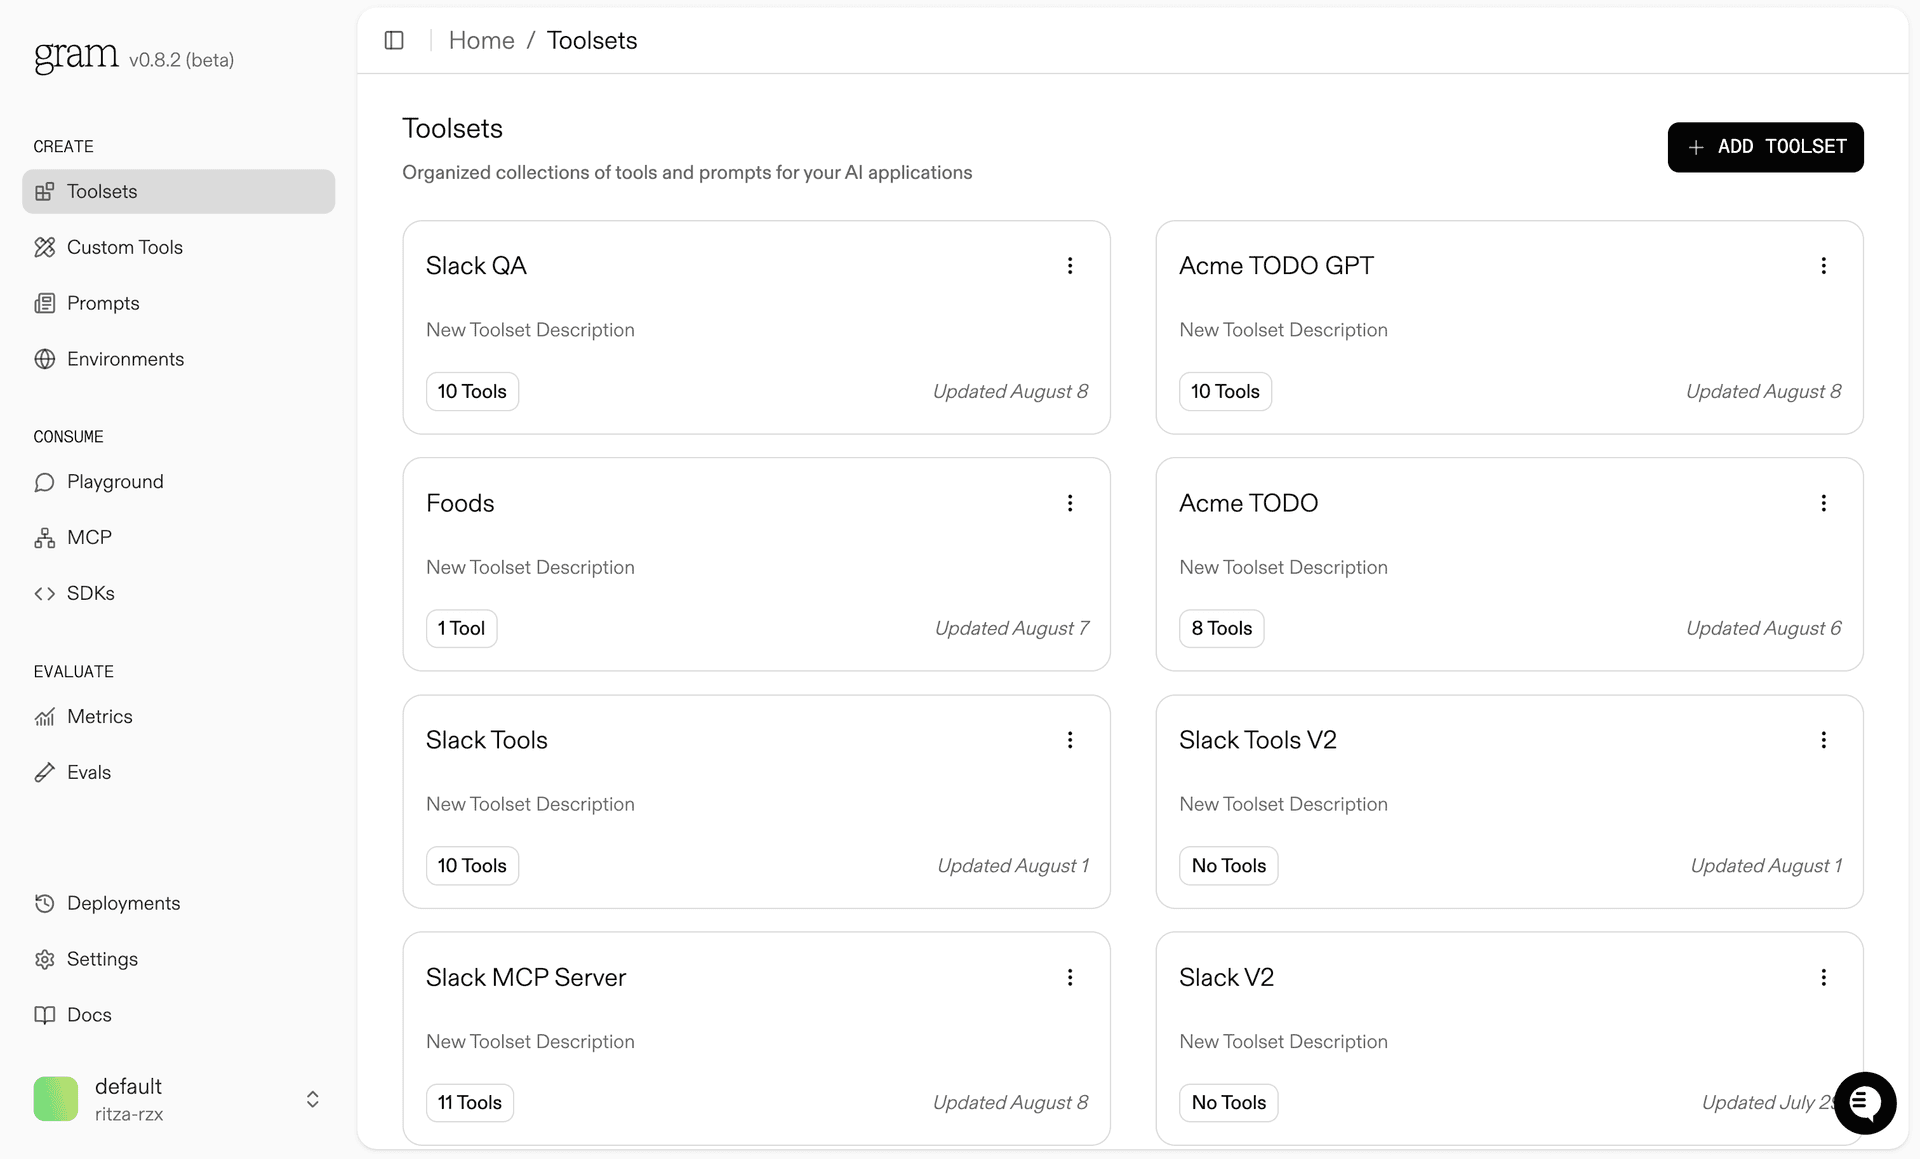Open the Slack Tools V2 card
This screenshot has width=1920, height=1159.
[1257, 740]
